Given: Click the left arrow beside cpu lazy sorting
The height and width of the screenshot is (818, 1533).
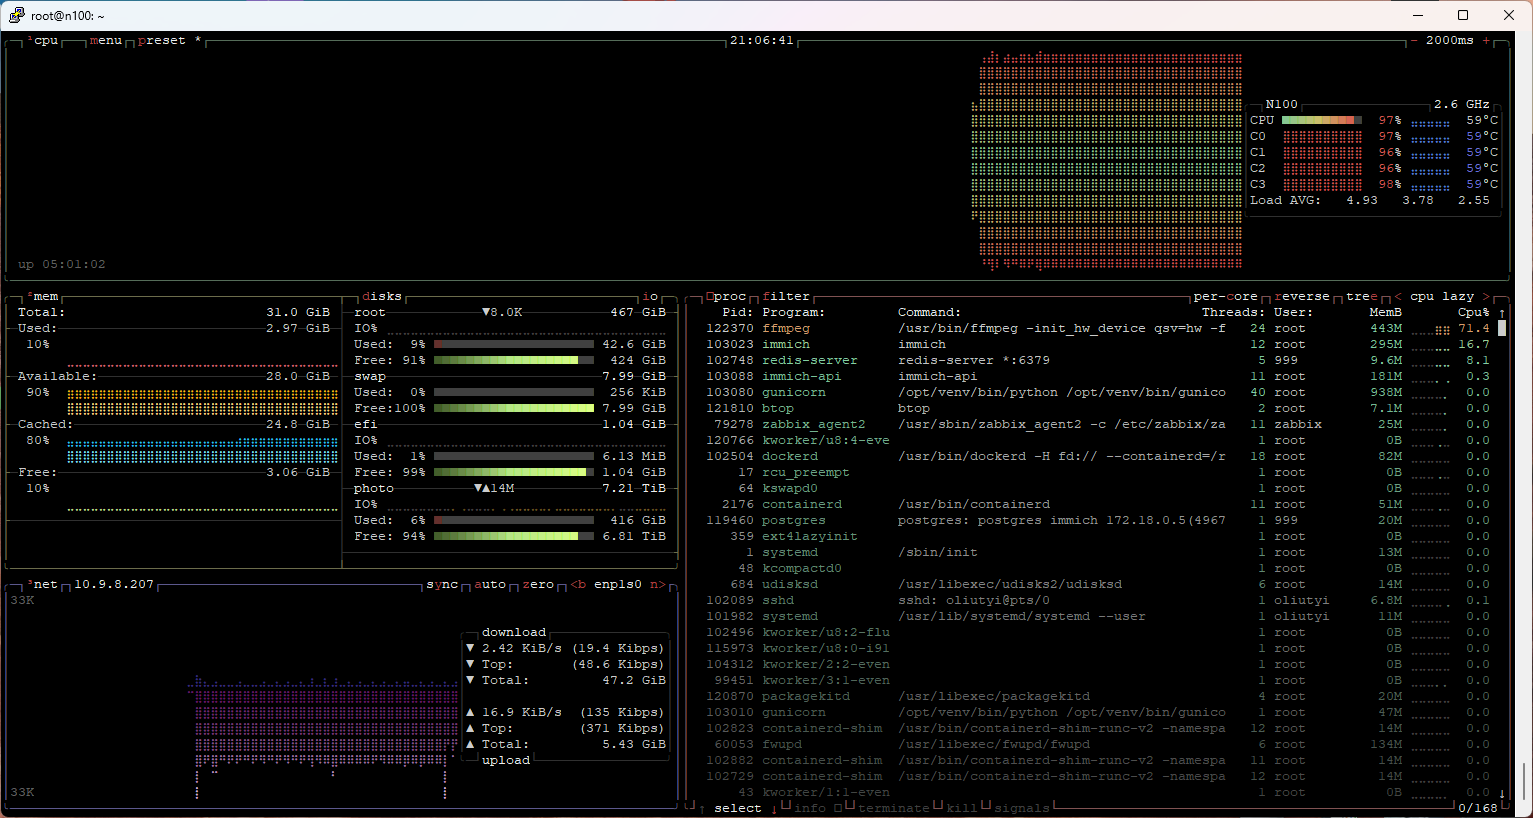Looking at the screenshot, I should (x=1398, y=297).
